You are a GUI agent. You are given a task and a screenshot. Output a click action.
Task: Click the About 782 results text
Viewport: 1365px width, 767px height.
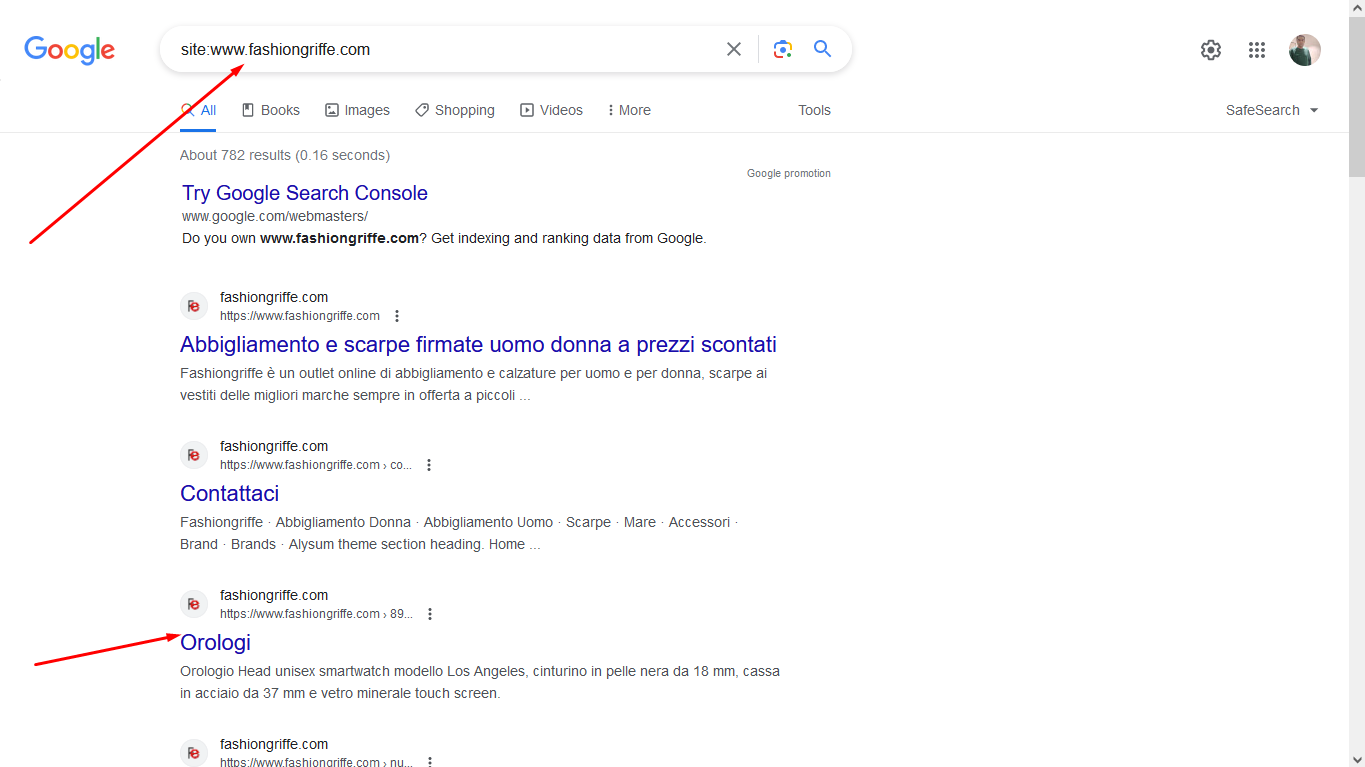[285, 155]
